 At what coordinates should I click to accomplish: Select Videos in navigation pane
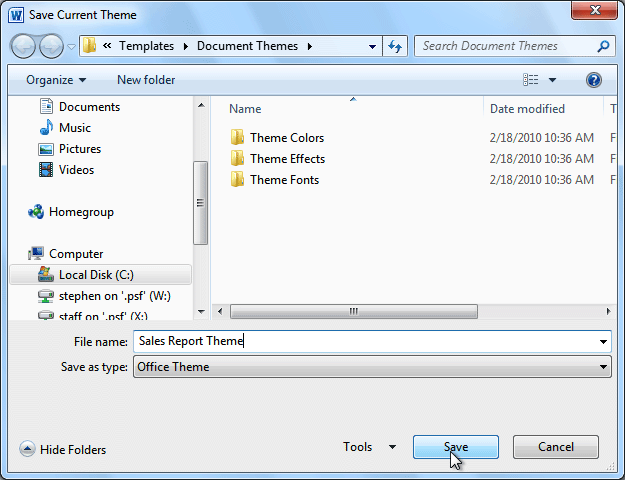pyautogui.click(x=77, y=170)
